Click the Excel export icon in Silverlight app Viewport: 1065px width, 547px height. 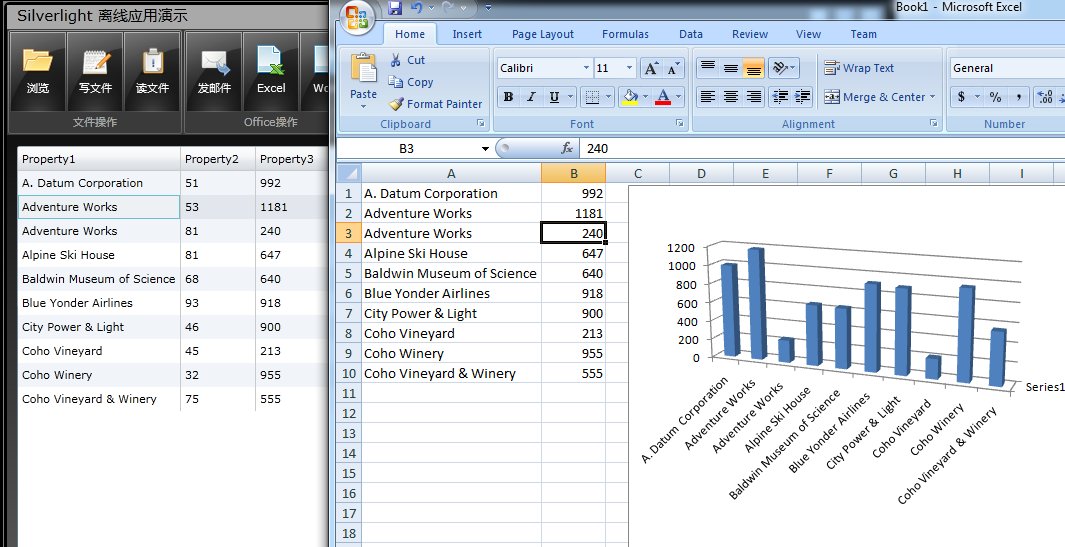271,70
